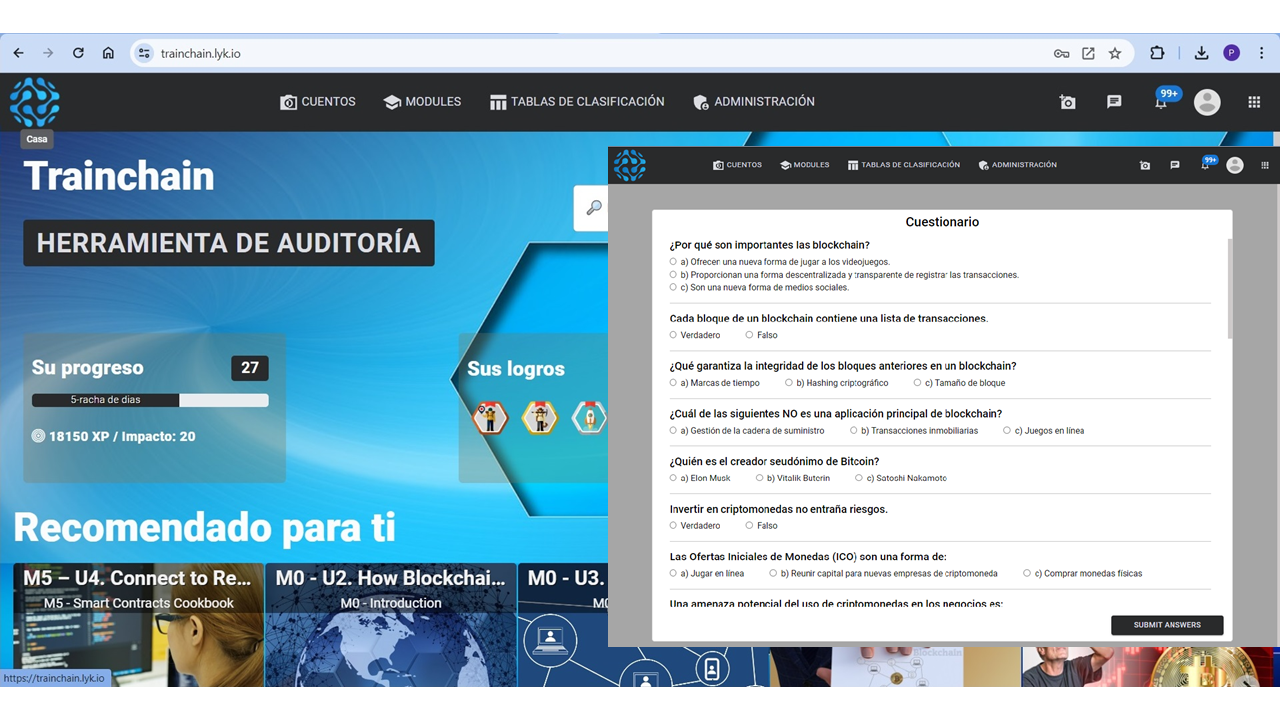Click camera icon in questionnaire window navbar
This screenshot has width=1280, height=720.
click(x=1145, y=165)
